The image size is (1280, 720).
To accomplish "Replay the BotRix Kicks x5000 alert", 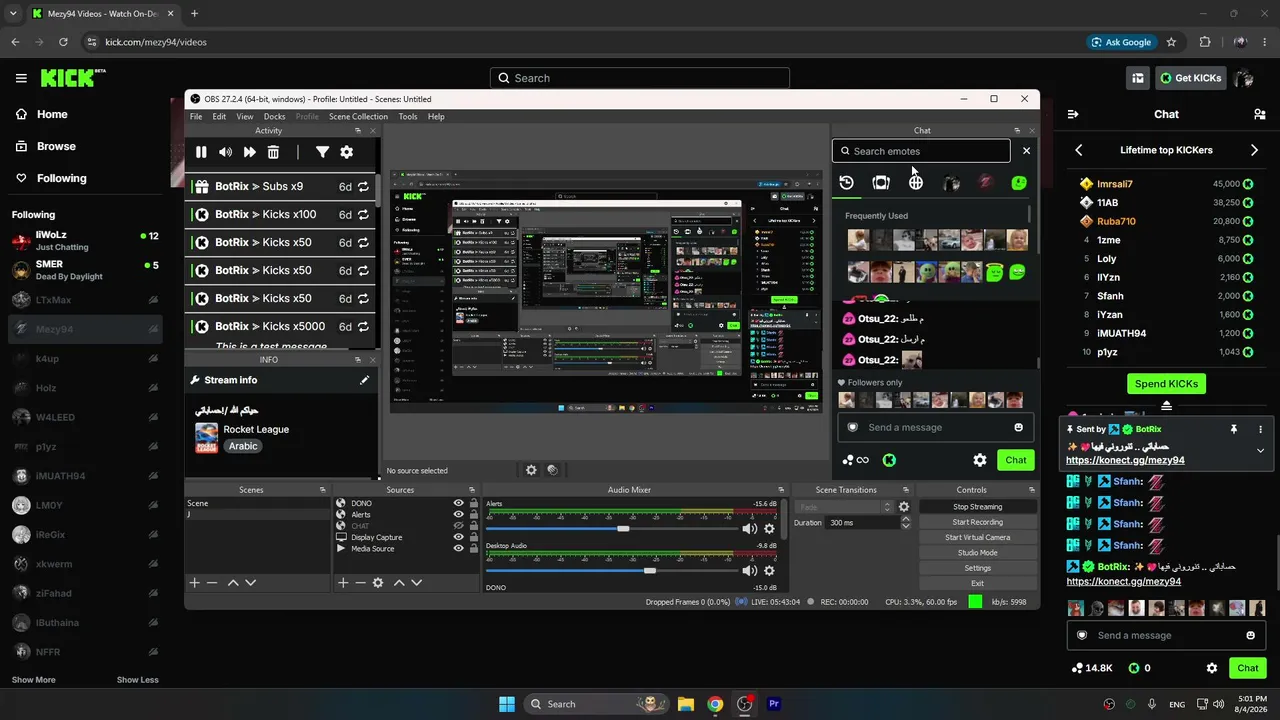I will tap(363, 326).
